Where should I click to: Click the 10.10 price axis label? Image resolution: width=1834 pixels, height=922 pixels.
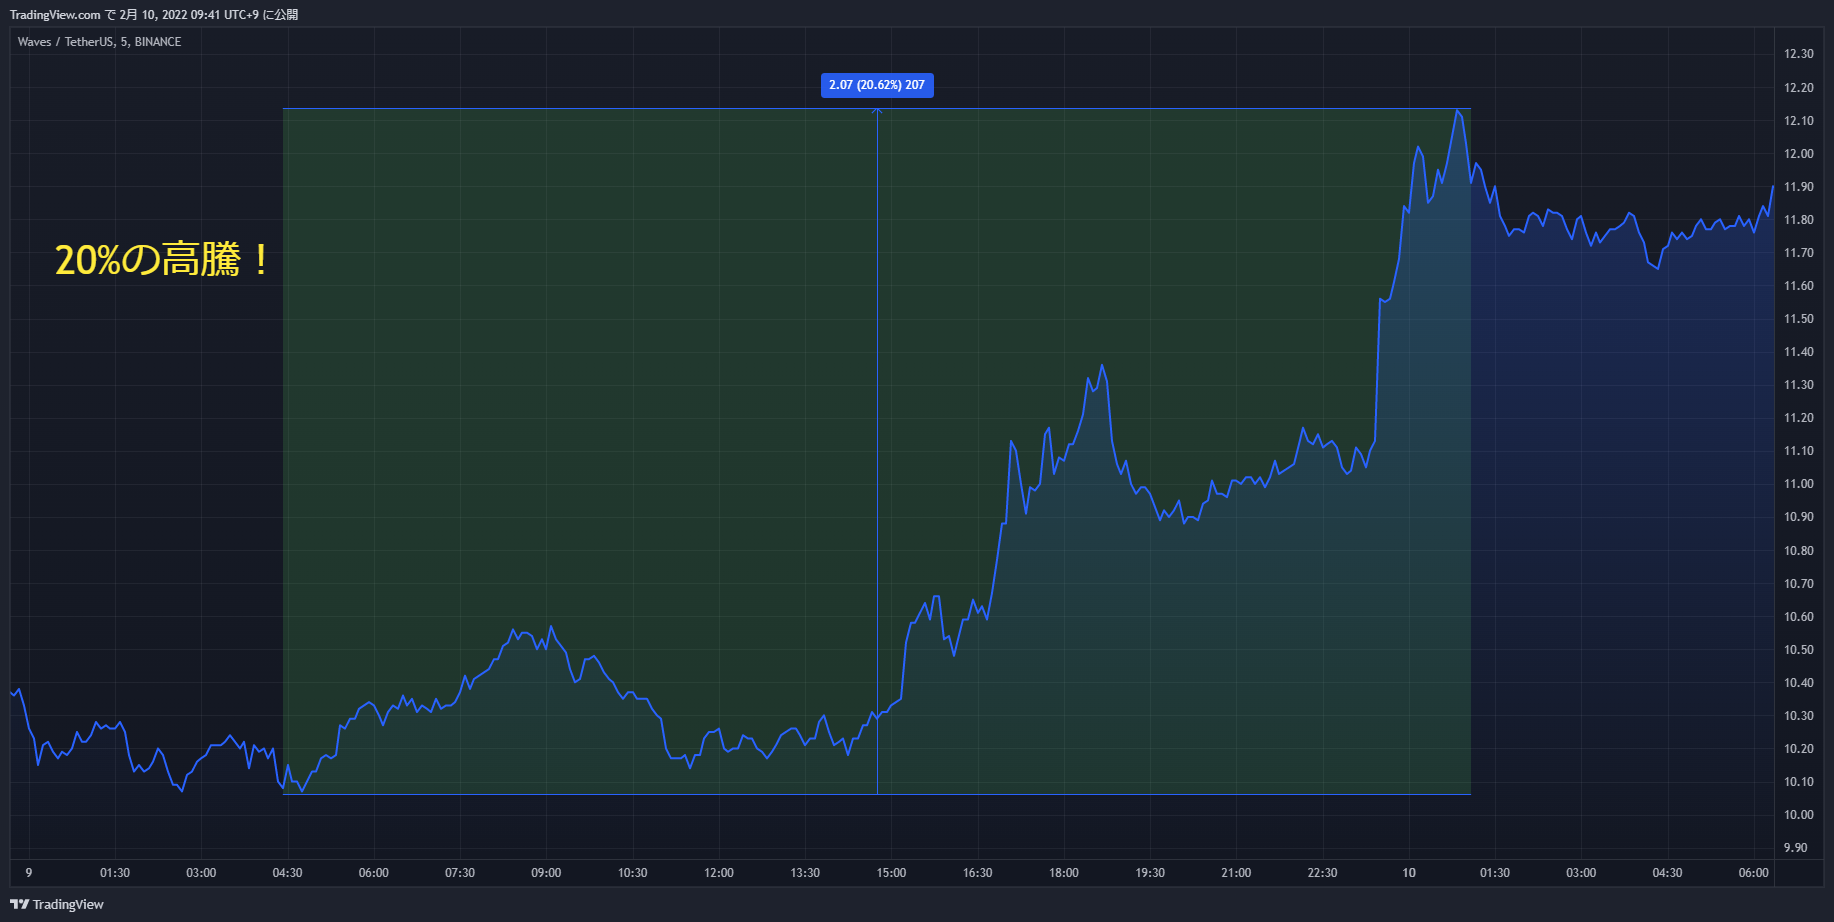[x=1798, y=782]
